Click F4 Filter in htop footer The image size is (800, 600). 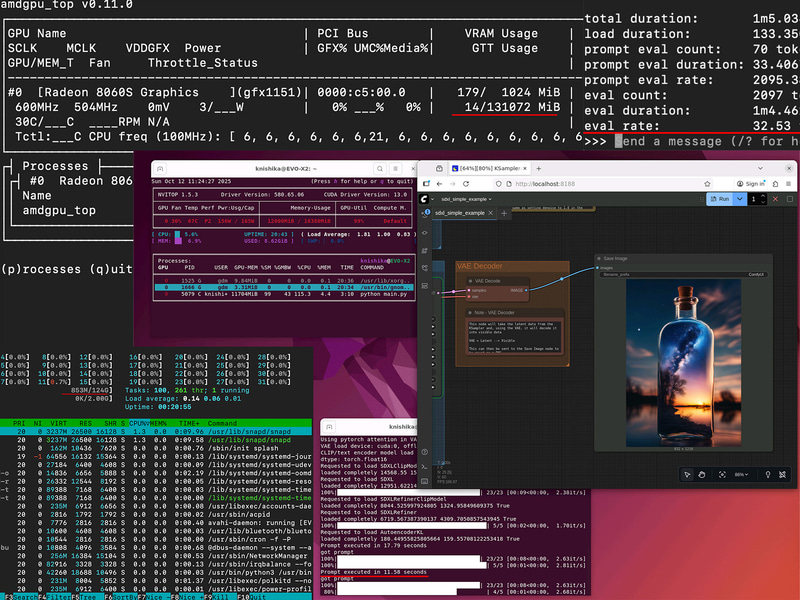coord(55,596)
